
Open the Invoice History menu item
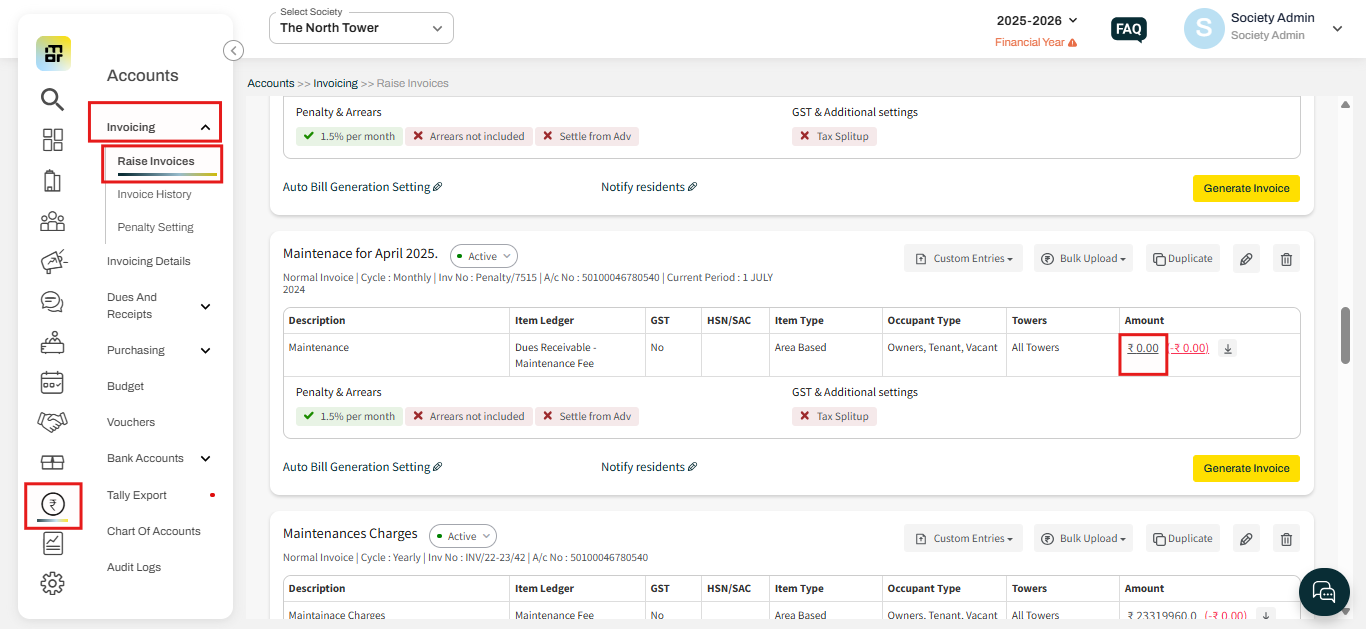[x=154, y=193]
